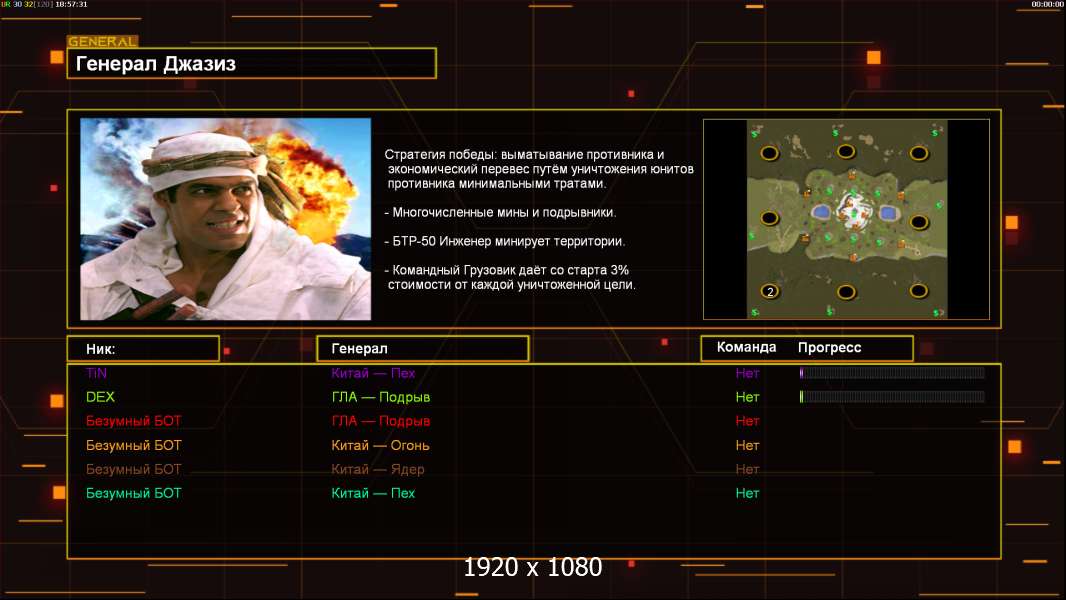Click green 'Китай — Пех' general entry
Viewport: 1066px width, 600px height.
point(373,493)
